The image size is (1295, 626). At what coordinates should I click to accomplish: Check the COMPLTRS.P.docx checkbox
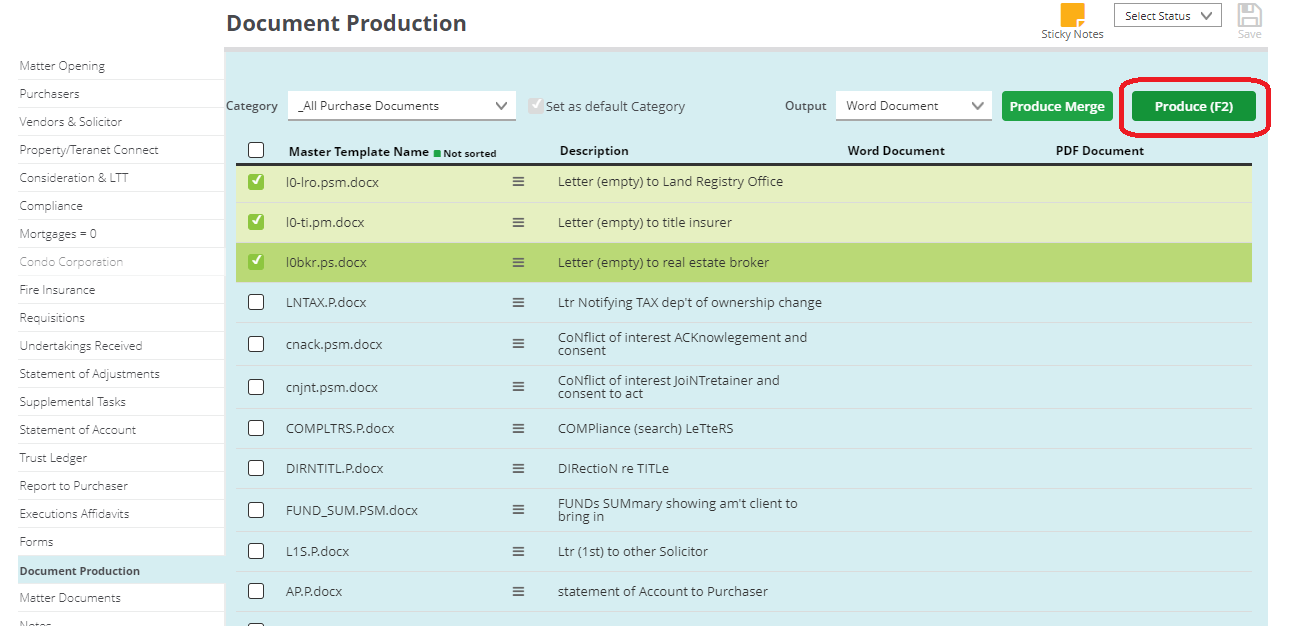pyautogui.click(x=256, y=428)
